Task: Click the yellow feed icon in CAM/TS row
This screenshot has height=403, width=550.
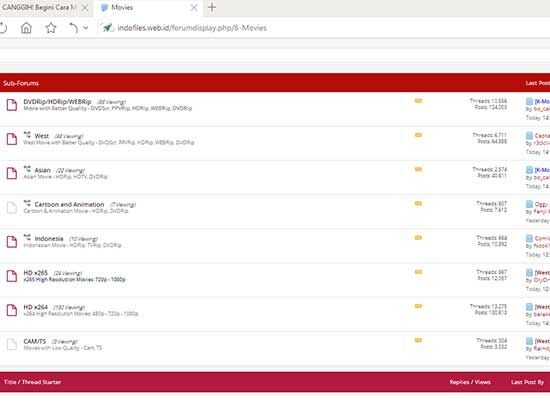Action: point(418,340)
